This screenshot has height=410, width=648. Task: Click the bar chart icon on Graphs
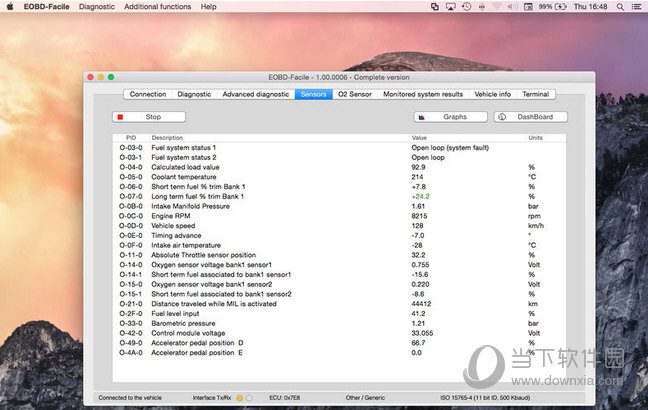click(421, 117)
